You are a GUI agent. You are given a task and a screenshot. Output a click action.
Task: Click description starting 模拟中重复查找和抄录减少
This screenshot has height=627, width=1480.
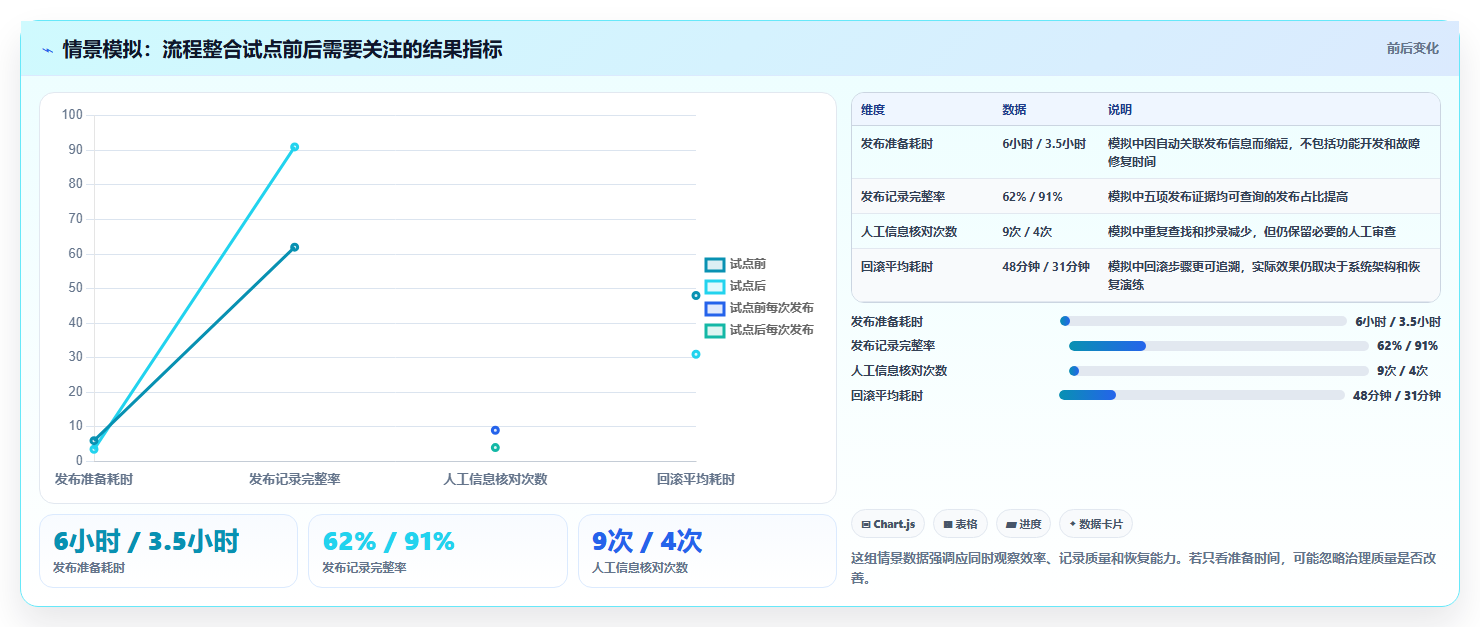pyautogui.click(x=1252, y=232)
